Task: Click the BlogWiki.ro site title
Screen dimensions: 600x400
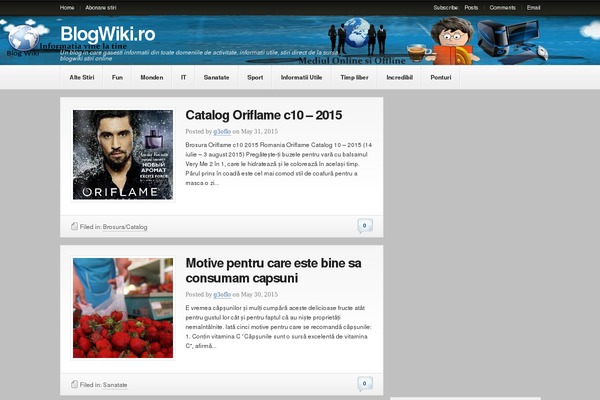Action: point(108,34)
